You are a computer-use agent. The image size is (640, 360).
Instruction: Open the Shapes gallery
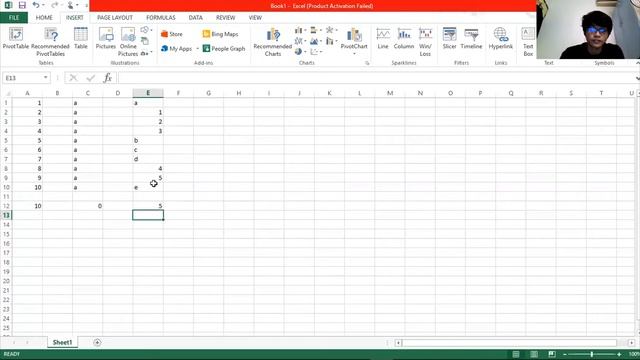click(x=146, y=30)
